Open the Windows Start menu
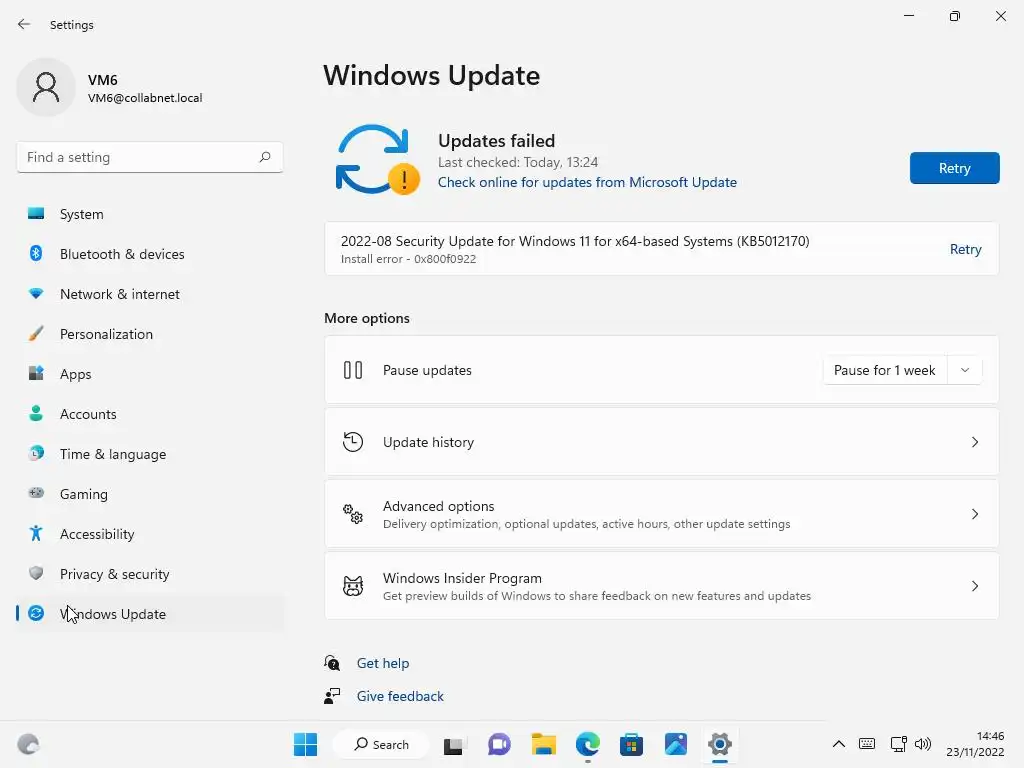This screenshot has width=1024, height=768. [x=305, y=744]
